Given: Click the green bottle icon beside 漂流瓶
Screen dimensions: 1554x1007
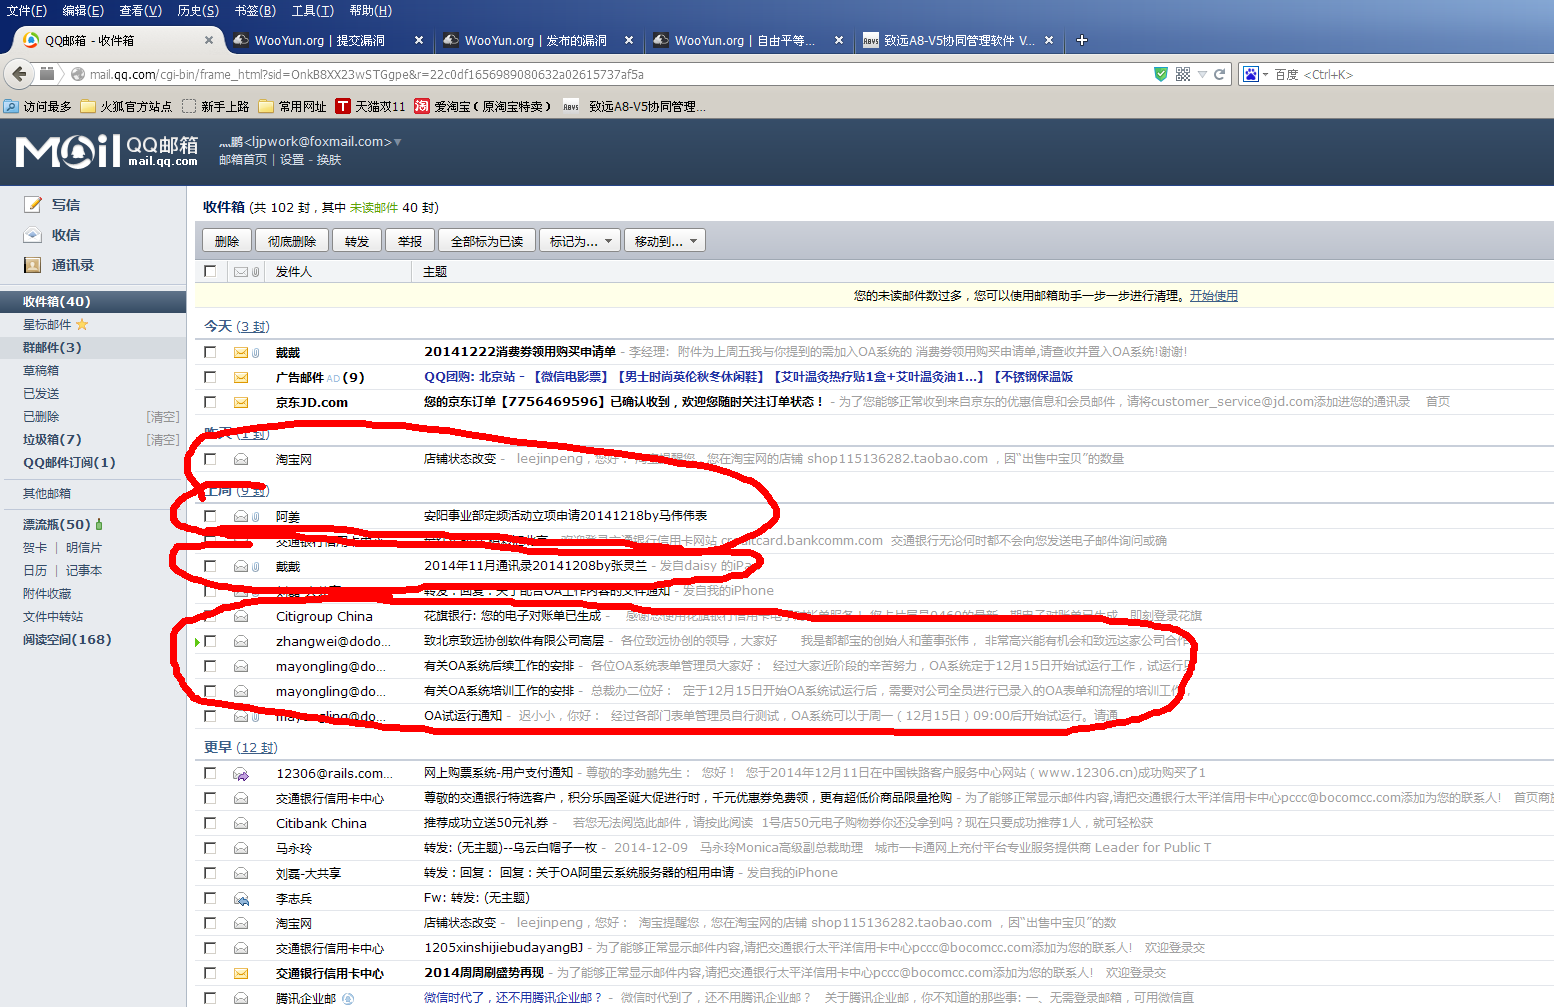Looking at the screenshot, I should (x=99, y=524).
